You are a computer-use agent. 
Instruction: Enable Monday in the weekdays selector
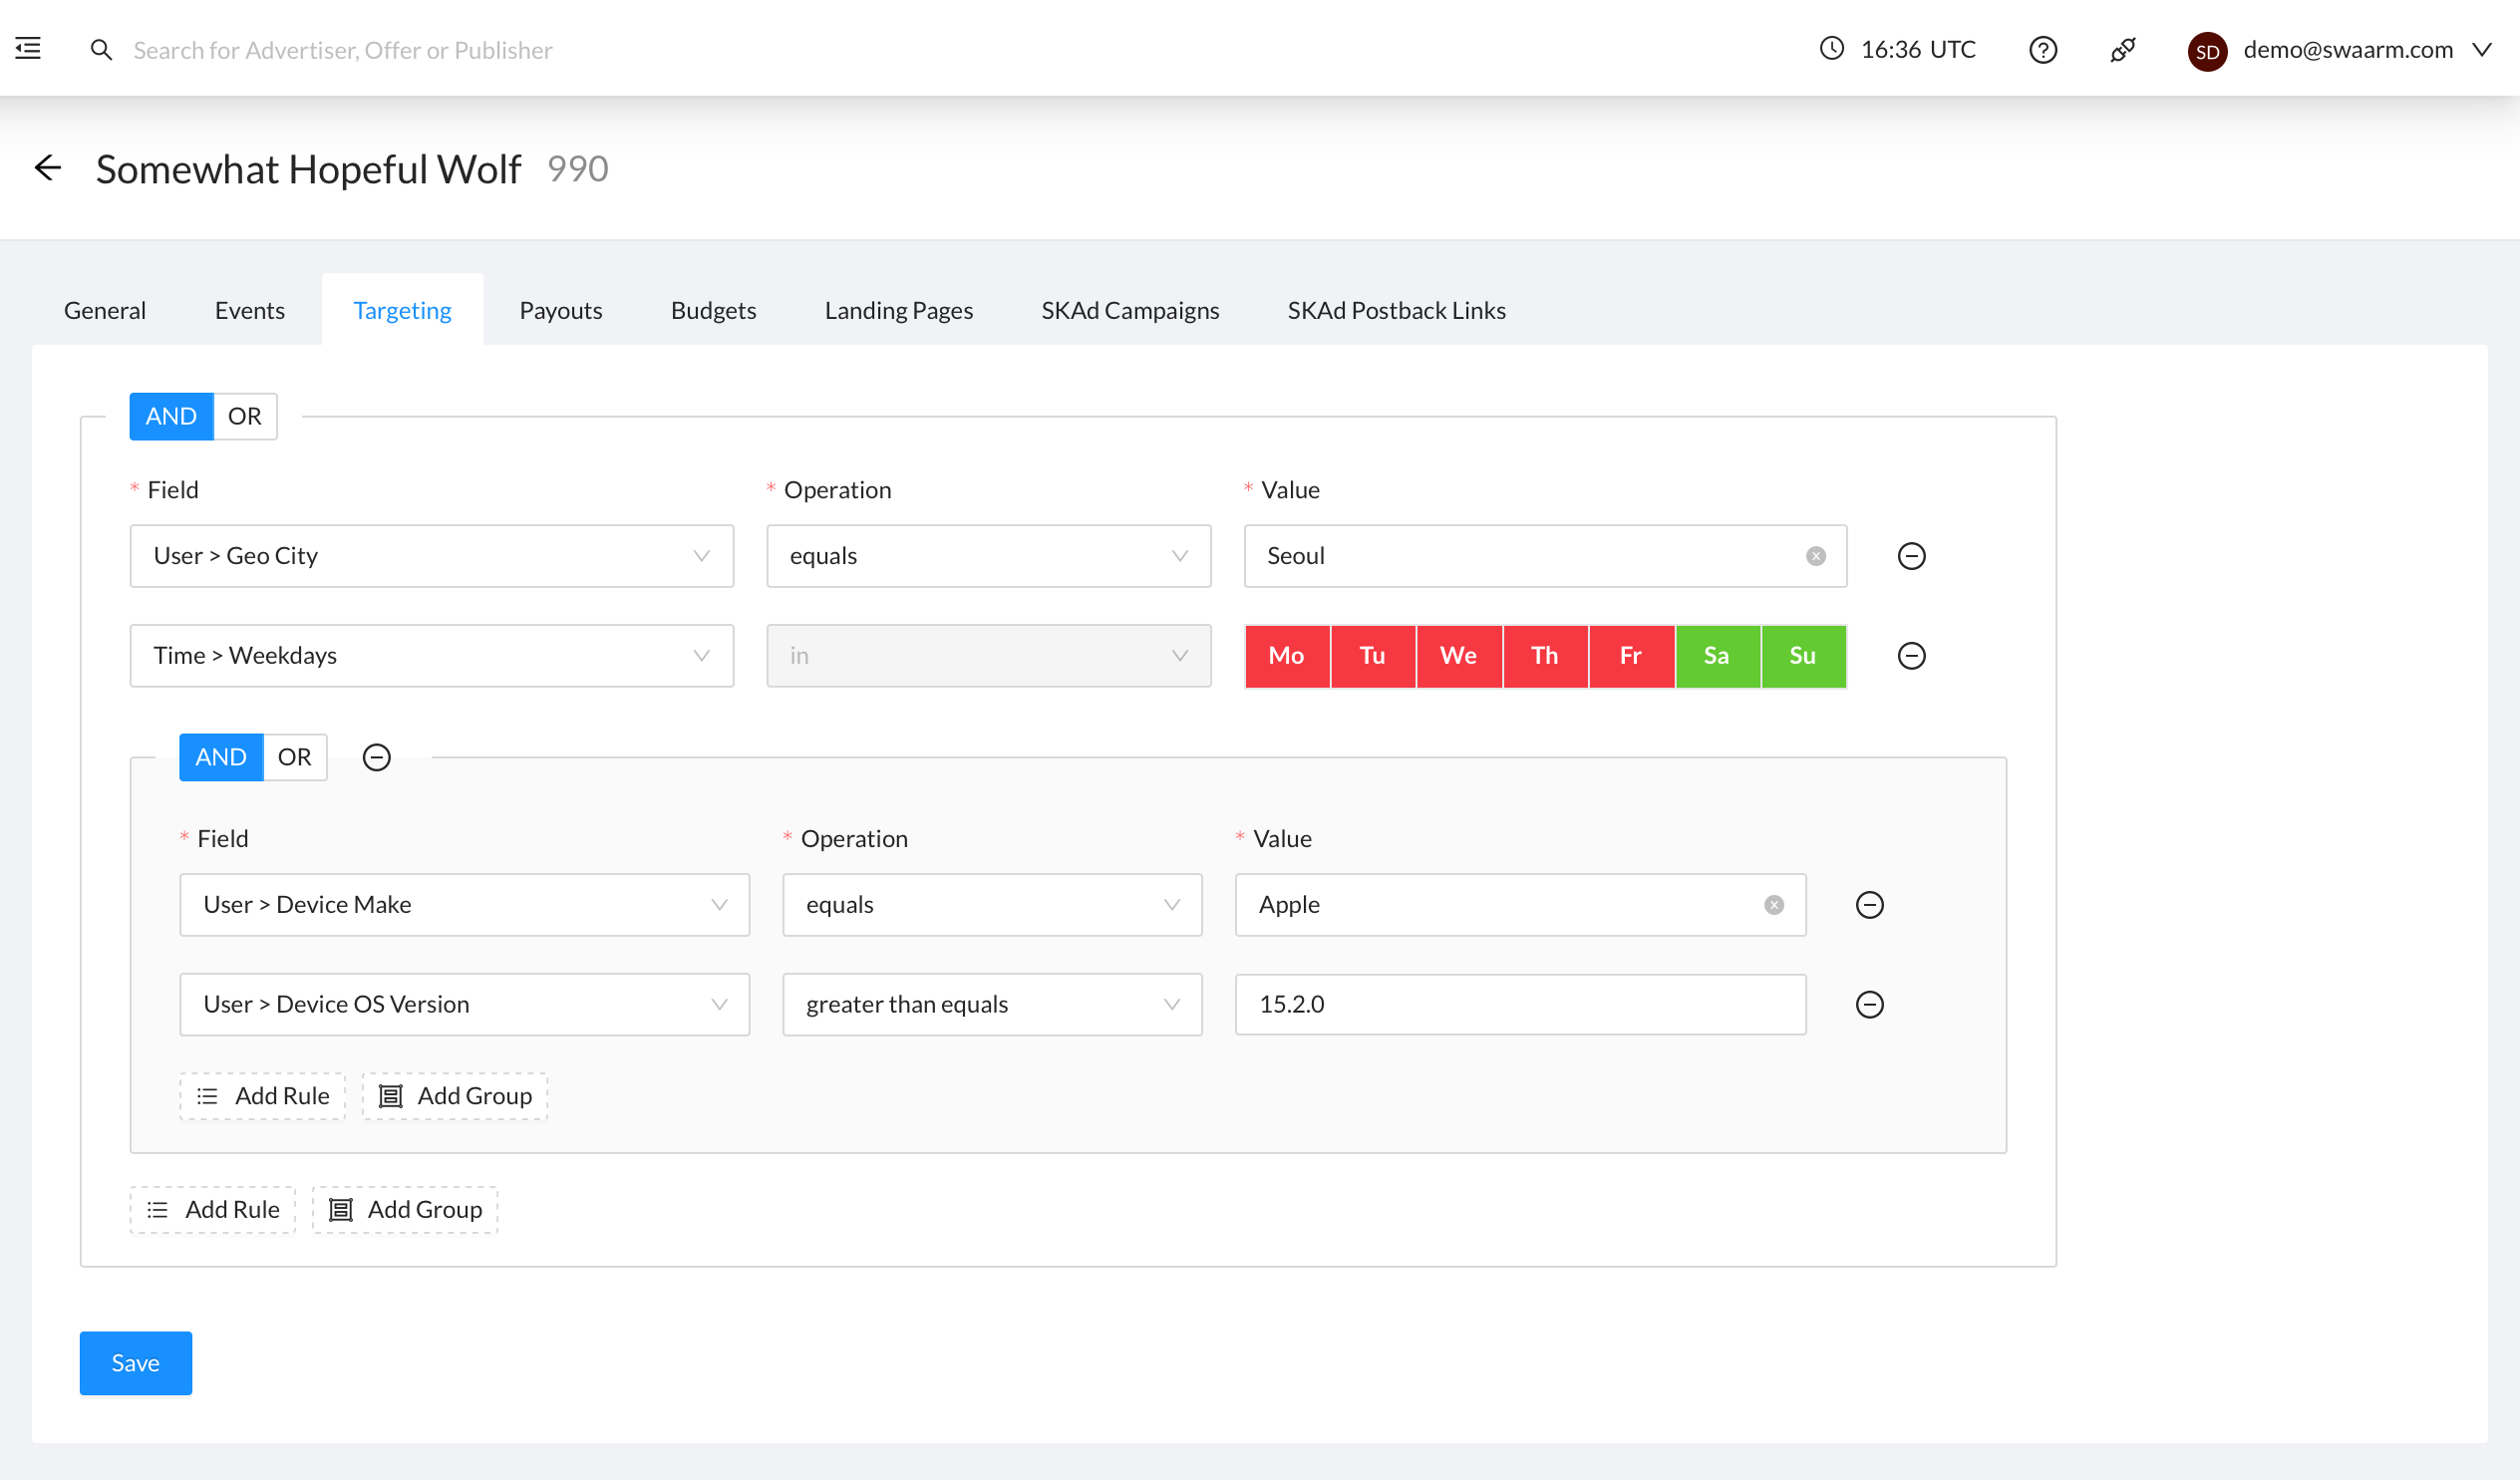coord(1287,656)
